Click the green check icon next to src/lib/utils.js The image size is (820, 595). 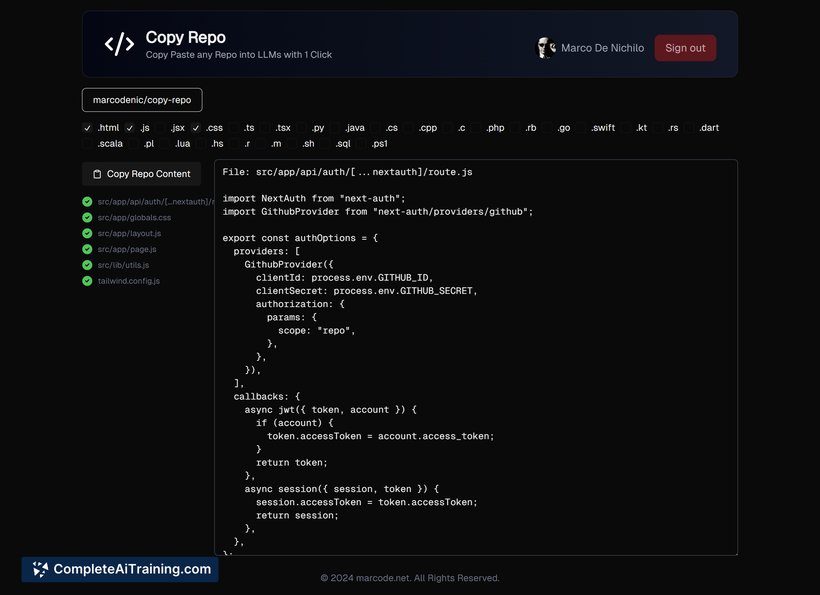point(87,265)
